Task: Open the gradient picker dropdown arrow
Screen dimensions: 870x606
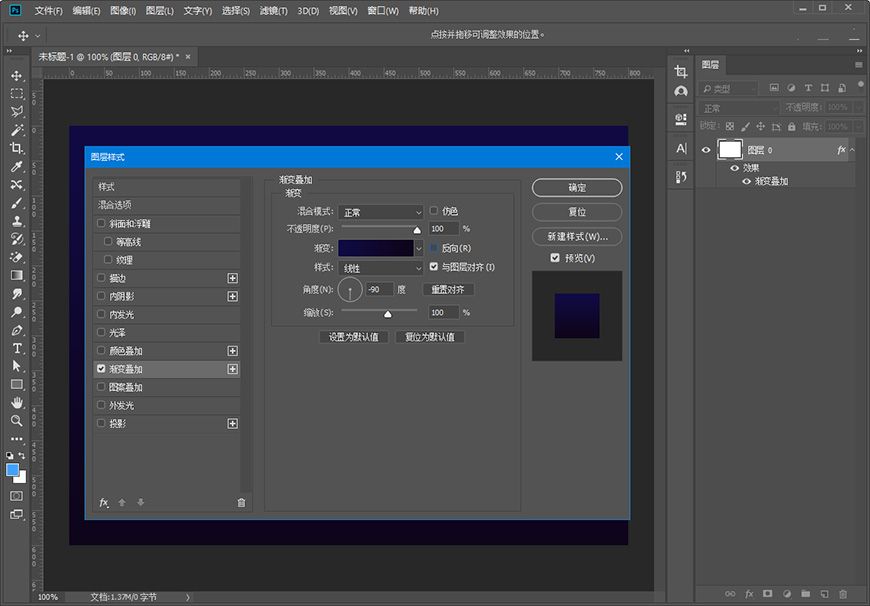Action: pyautogui.click(x=419, y=248)
